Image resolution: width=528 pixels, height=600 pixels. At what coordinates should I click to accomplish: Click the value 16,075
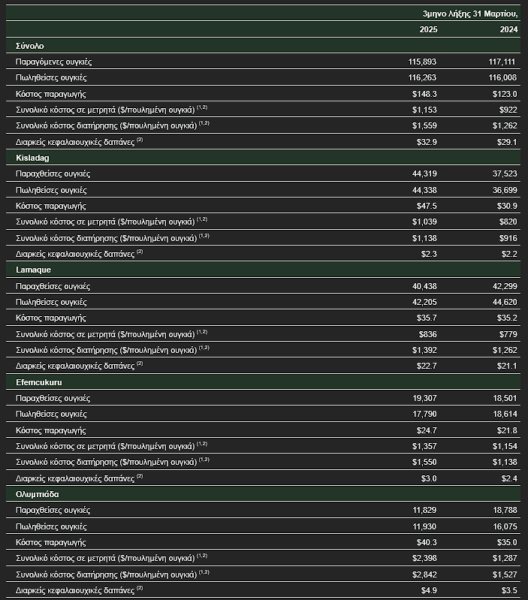click(x=505, y=527)
